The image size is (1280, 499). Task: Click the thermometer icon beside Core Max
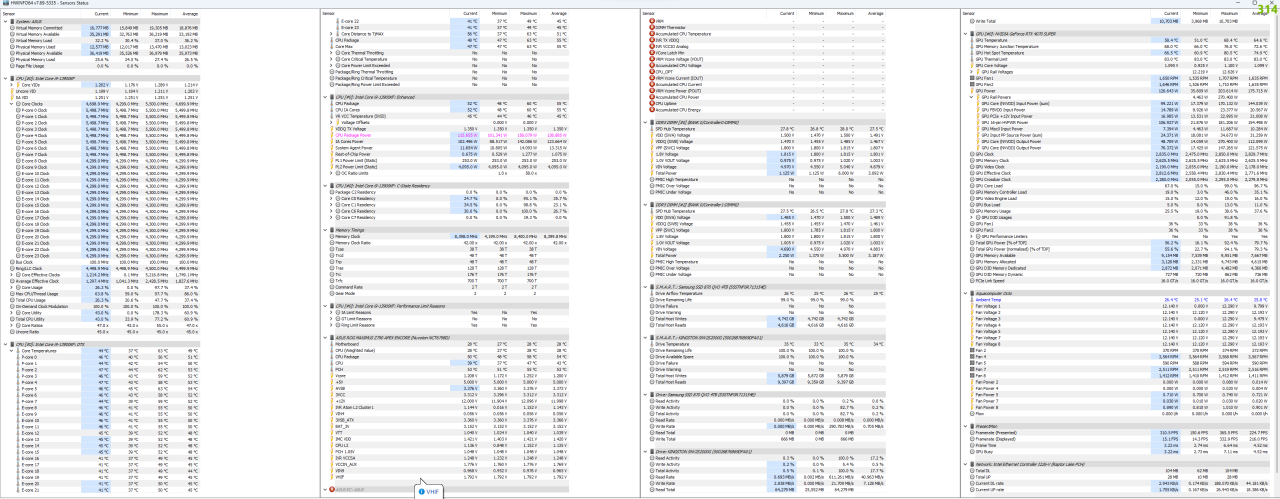tap(331, 46)
